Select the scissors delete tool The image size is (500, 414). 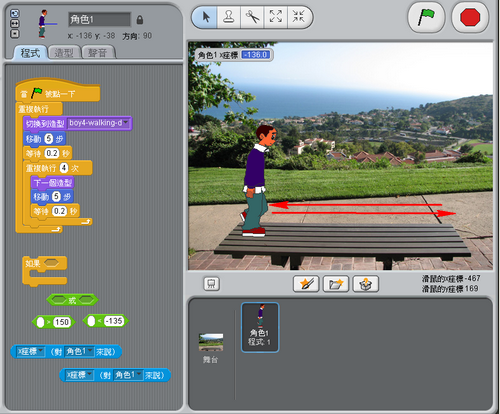click(x=252, y=17)
